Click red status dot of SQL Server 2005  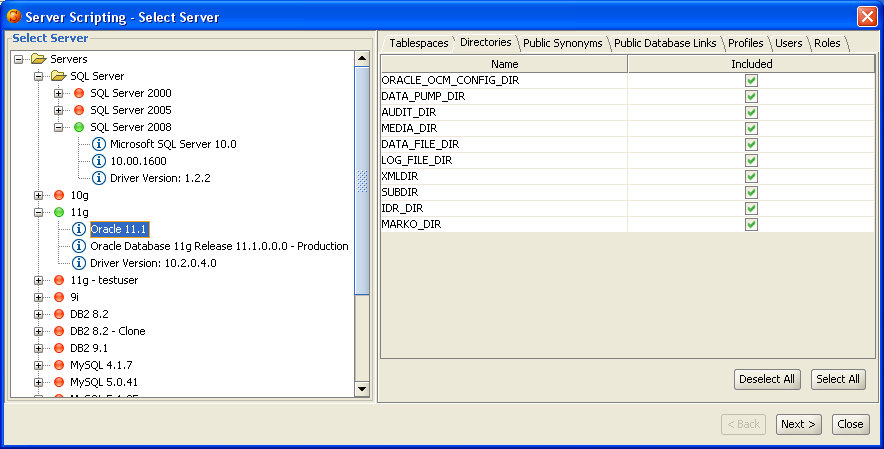click(79, 110)
